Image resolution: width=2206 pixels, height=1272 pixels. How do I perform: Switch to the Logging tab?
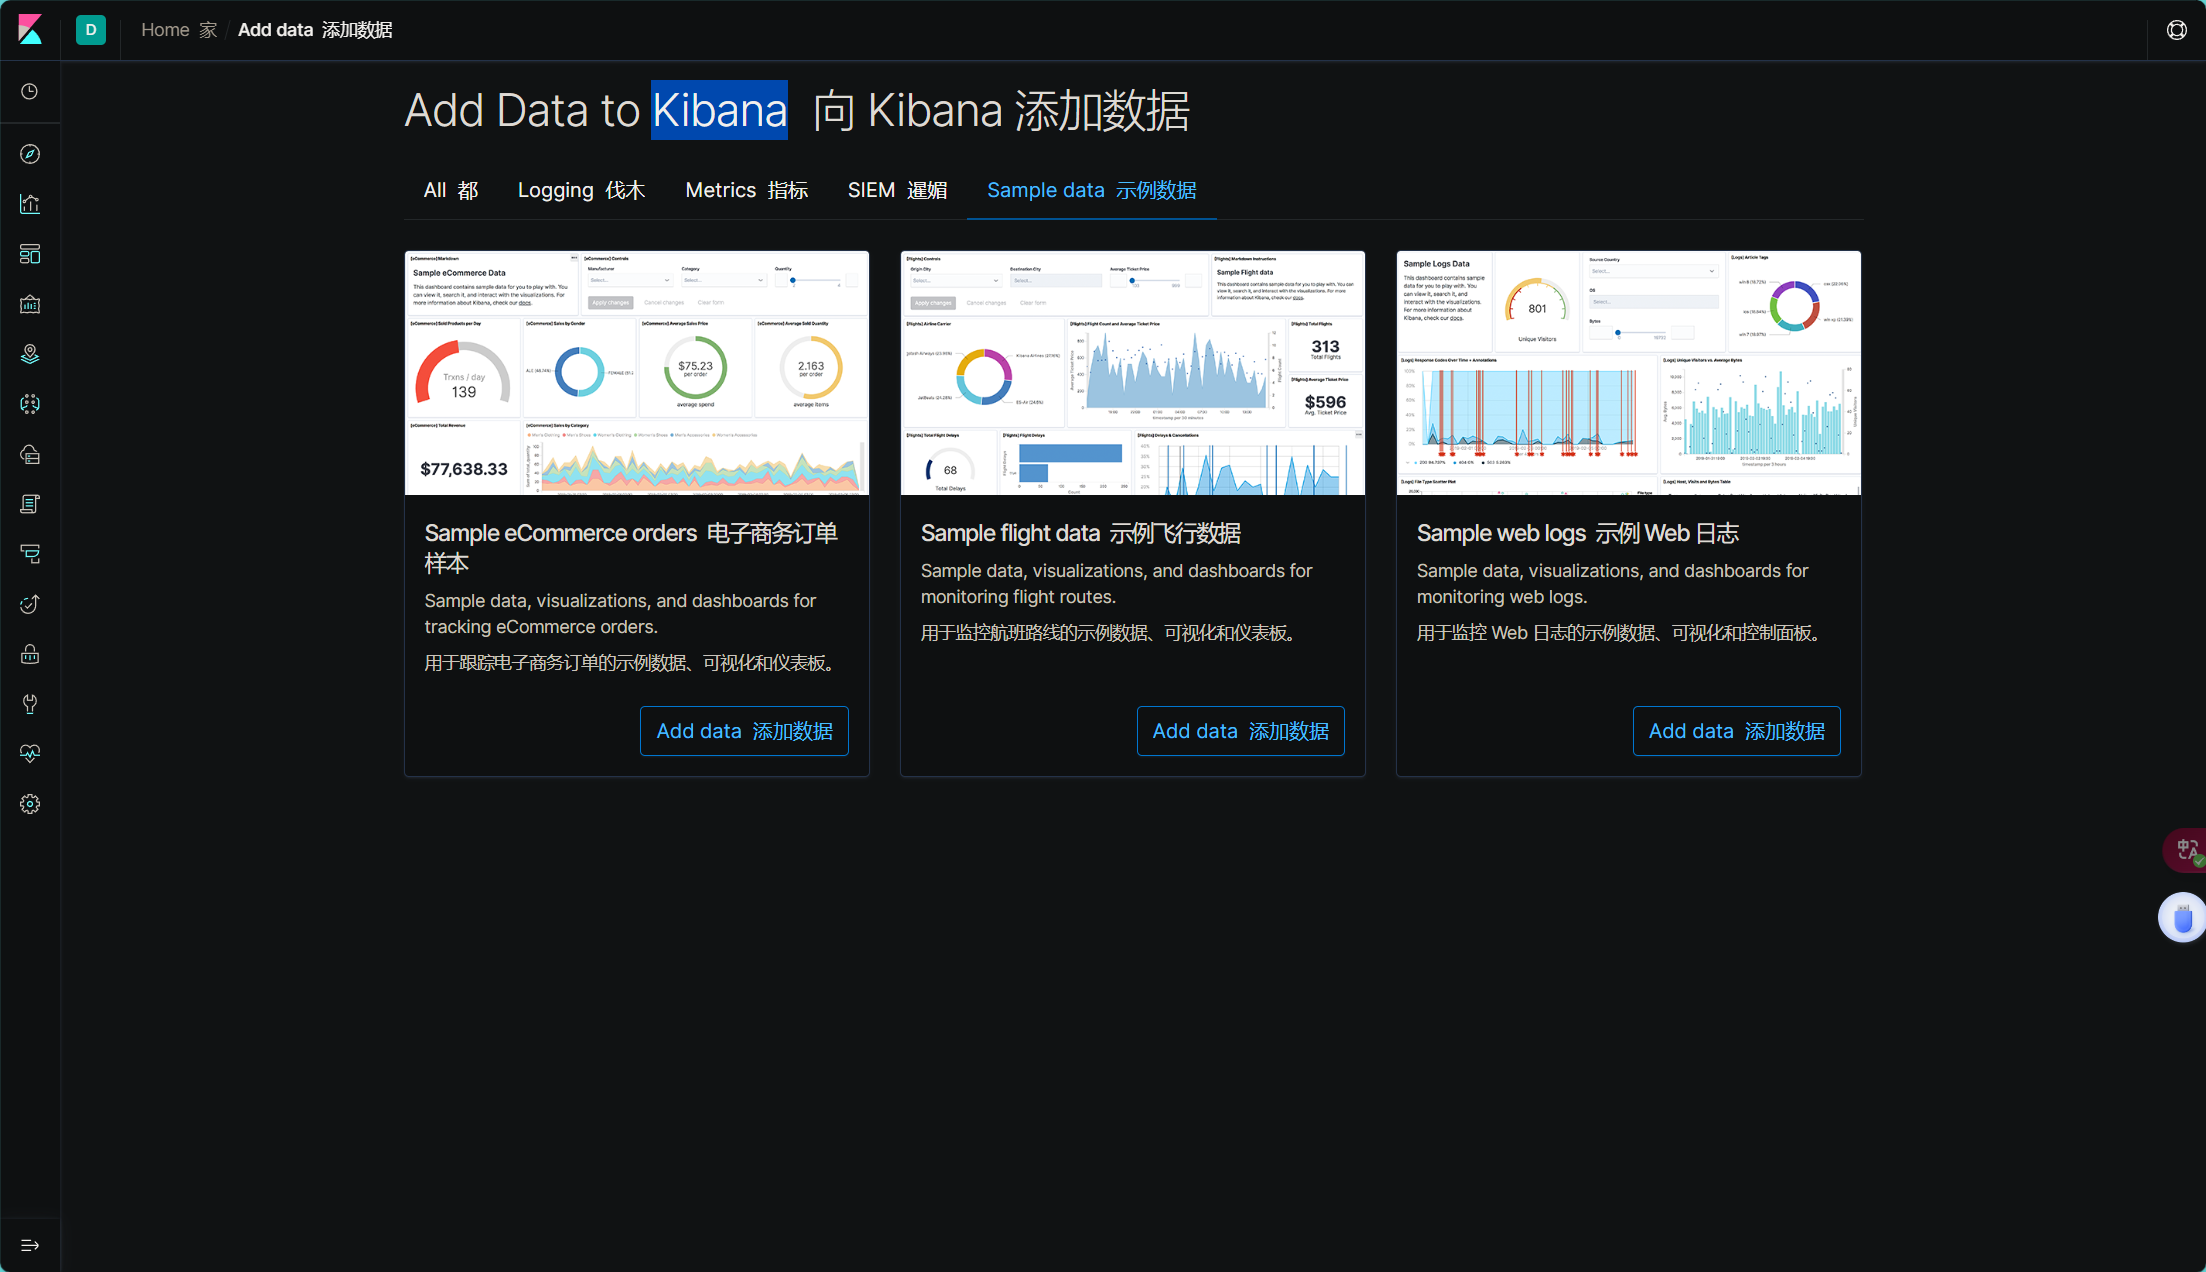581,190
